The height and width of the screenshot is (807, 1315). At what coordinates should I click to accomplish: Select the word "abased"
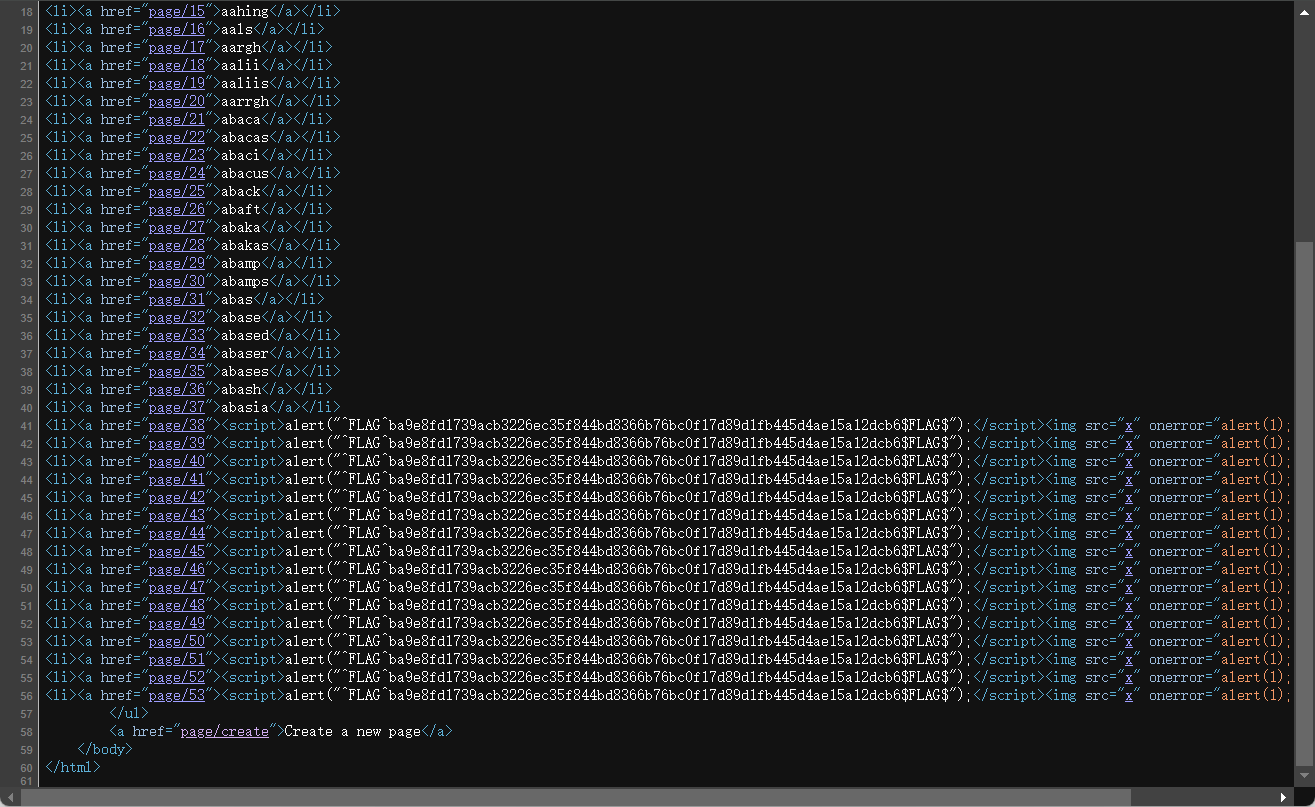tap(245, 335)
